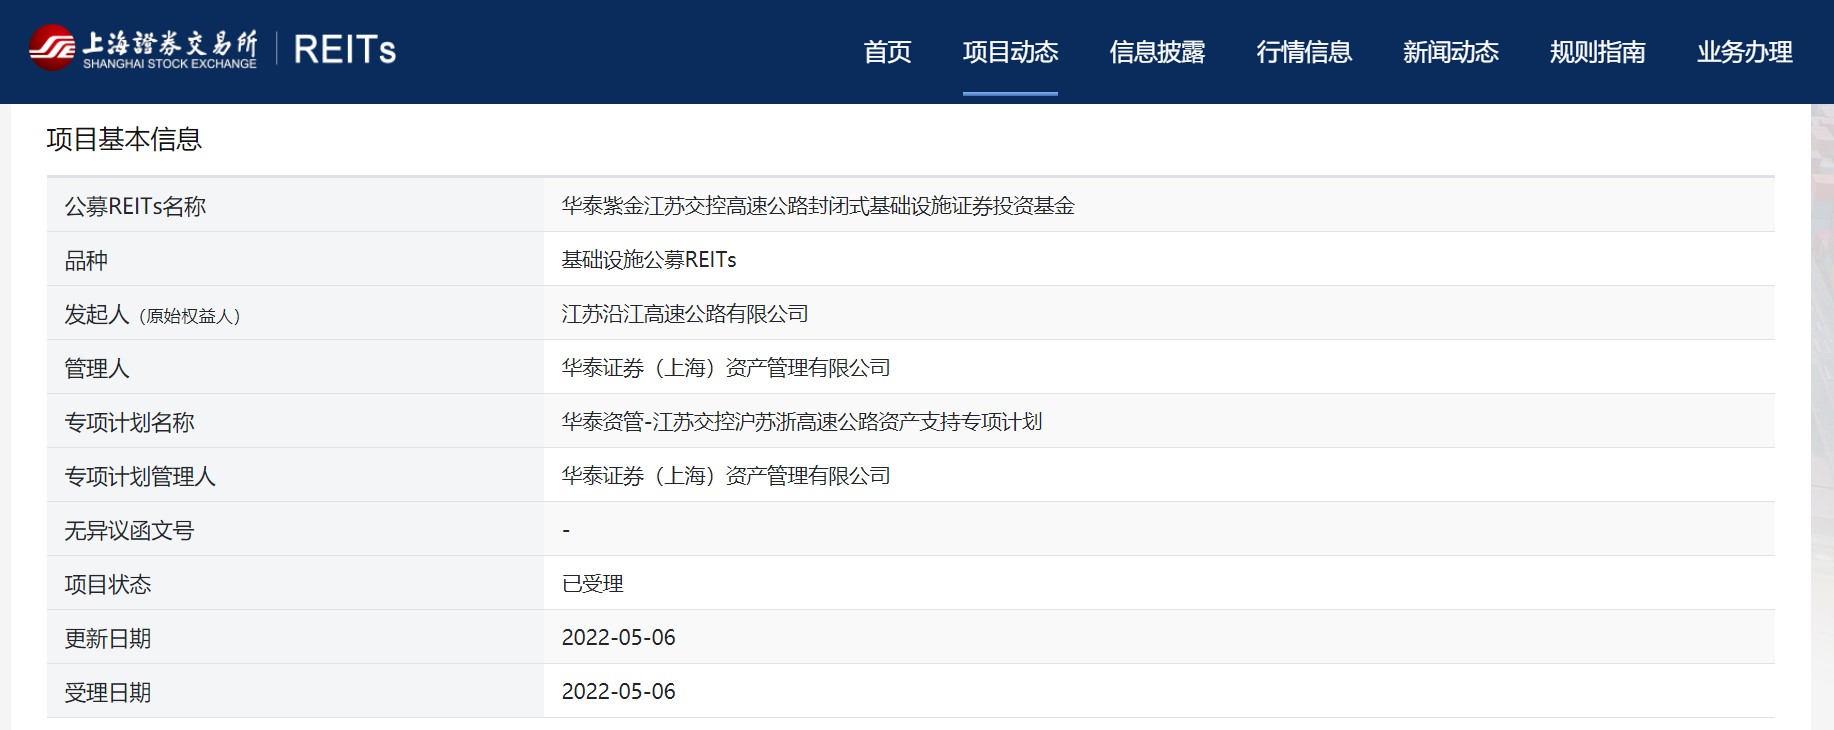Click the 专项计划管理人 row company value
This screenshot has height=730, width=1834.
click(726, 476)
